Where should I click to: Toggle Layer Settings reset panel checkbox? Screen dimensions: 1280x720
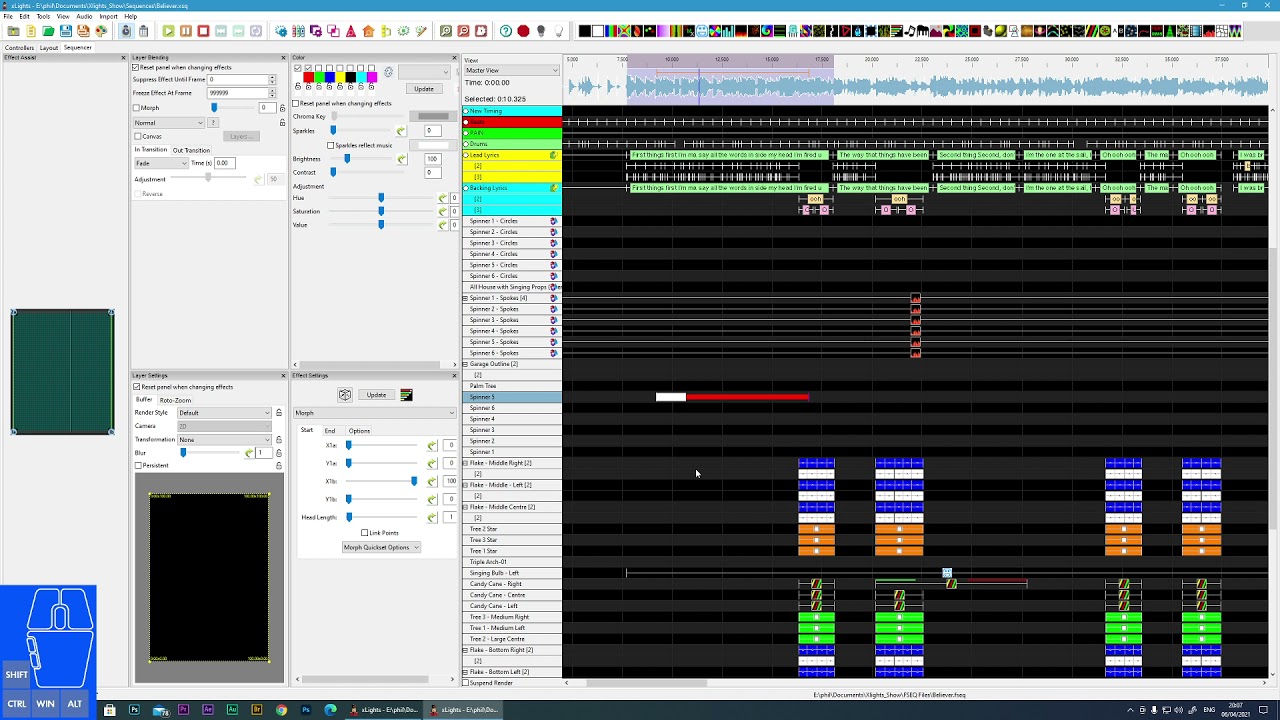(137, 387)
